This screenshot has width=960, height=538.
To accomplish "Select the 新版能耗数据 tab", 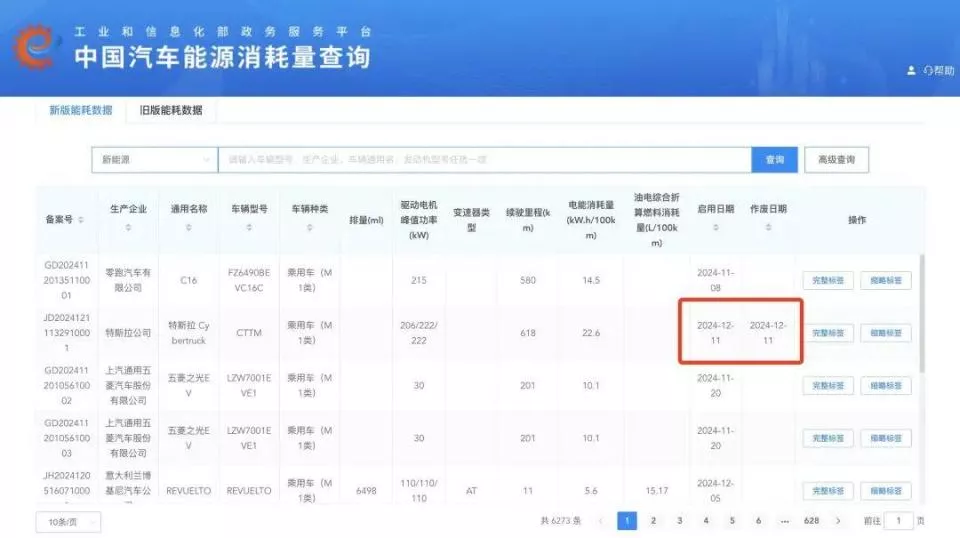I will (81, 110).
